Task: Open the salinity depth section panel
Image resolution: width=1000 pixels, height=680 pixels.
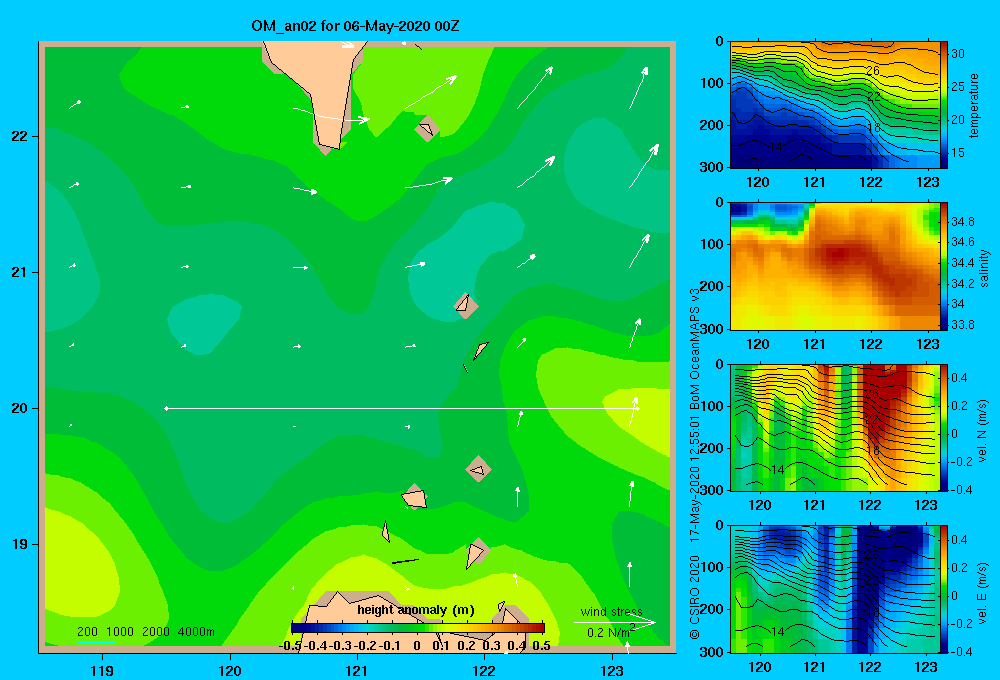Action: click(x=835, y=267)
